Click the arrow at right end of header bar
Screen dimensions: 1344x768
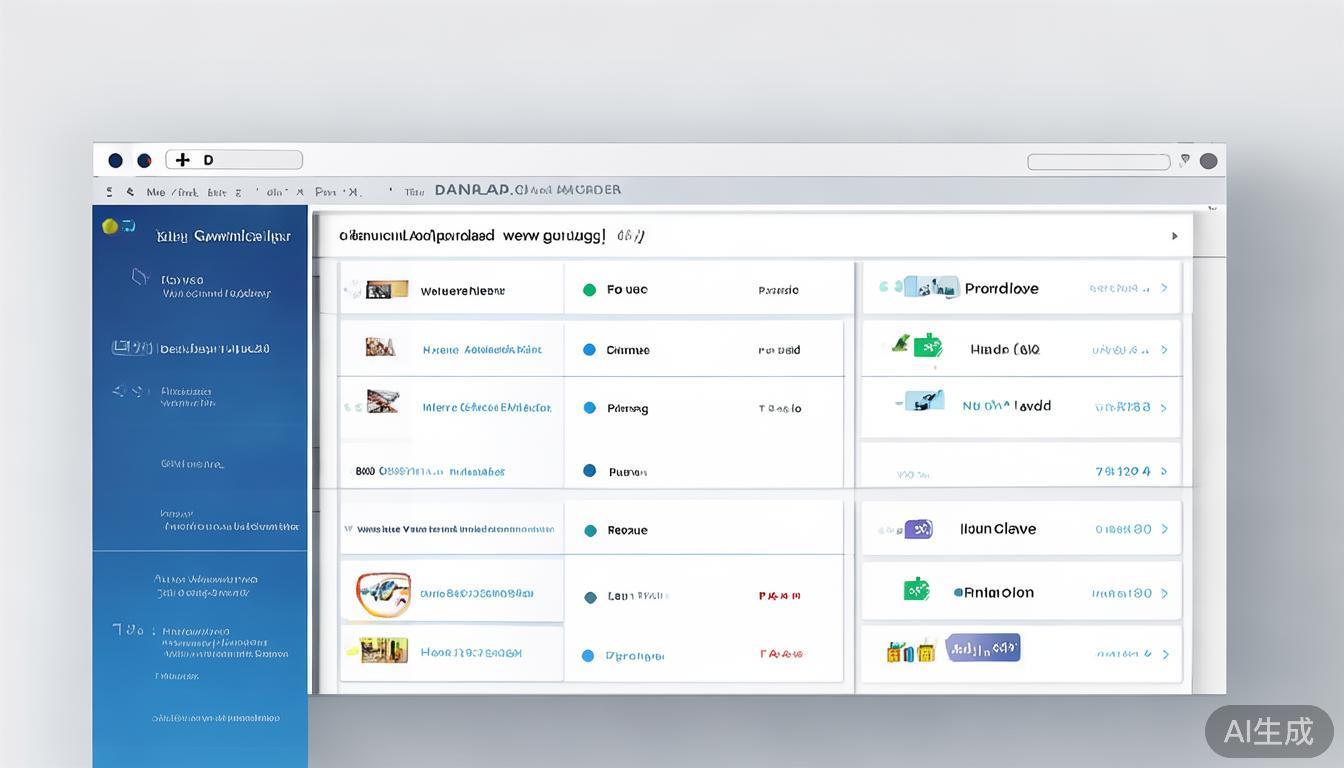pyautogui.click(x=1174, y=237)
